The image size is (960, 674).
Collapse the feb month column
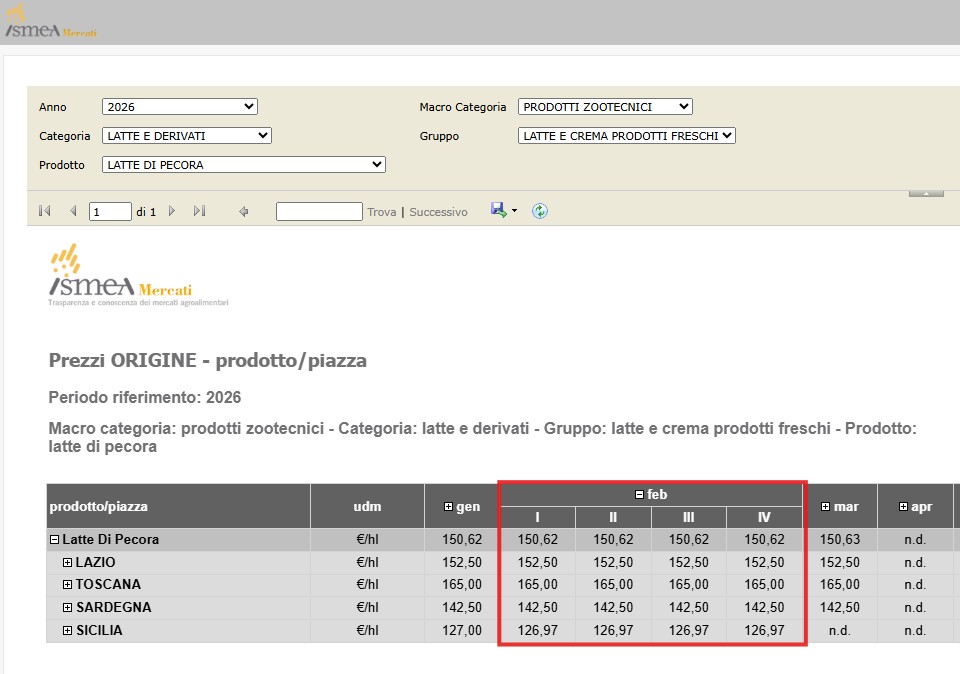click(639, 494)
